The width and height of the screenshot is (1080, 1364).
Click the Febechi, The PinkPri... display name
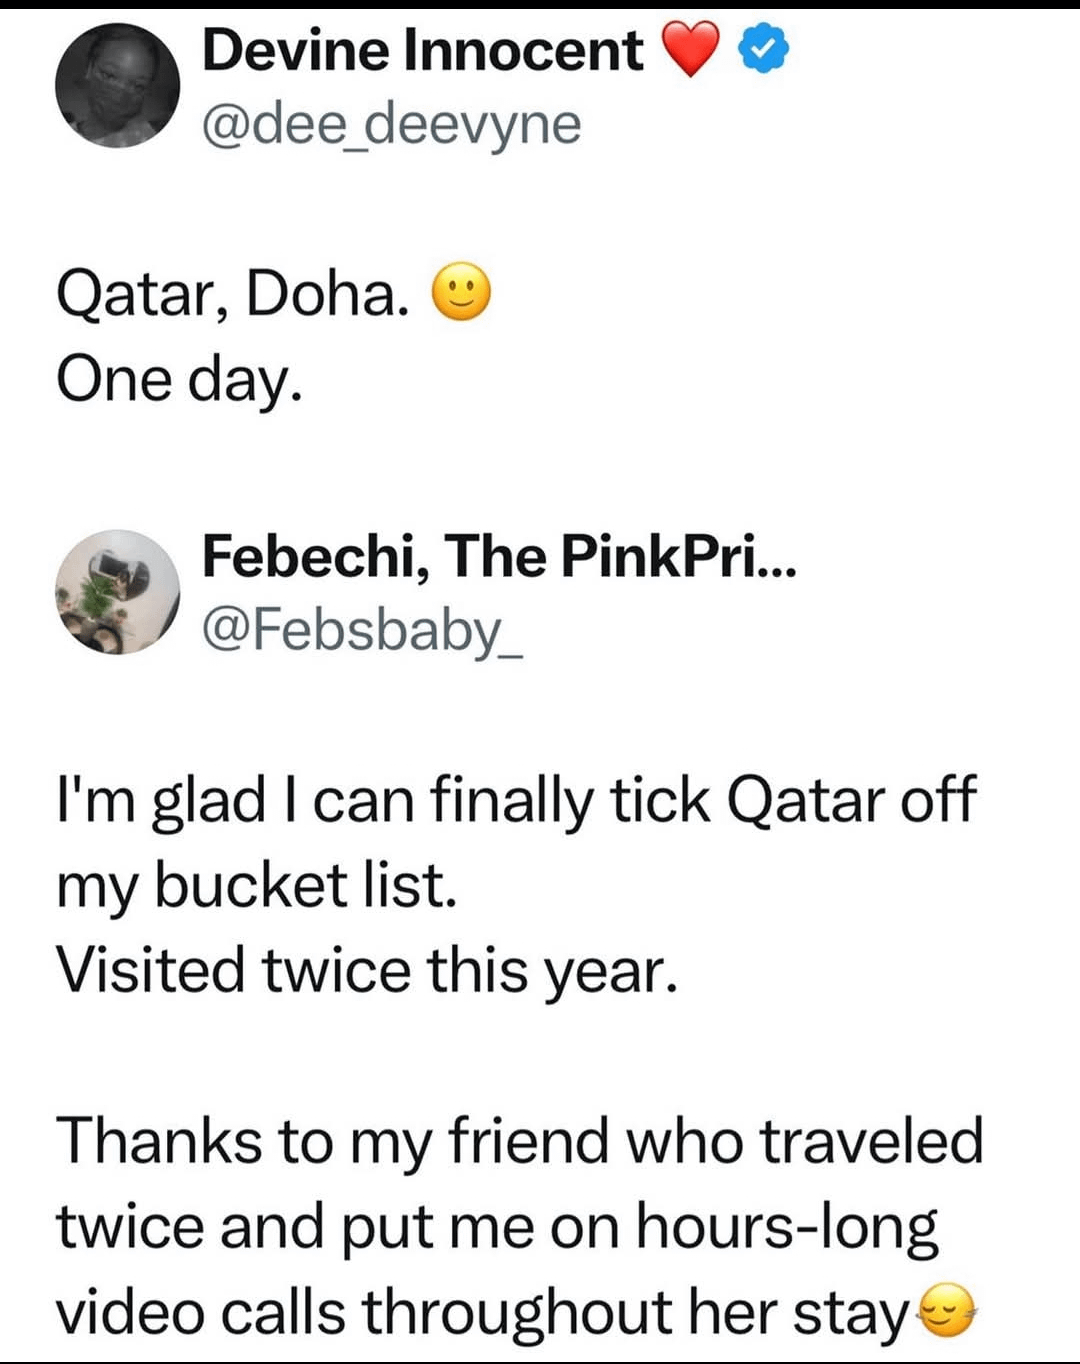(480, 556)
